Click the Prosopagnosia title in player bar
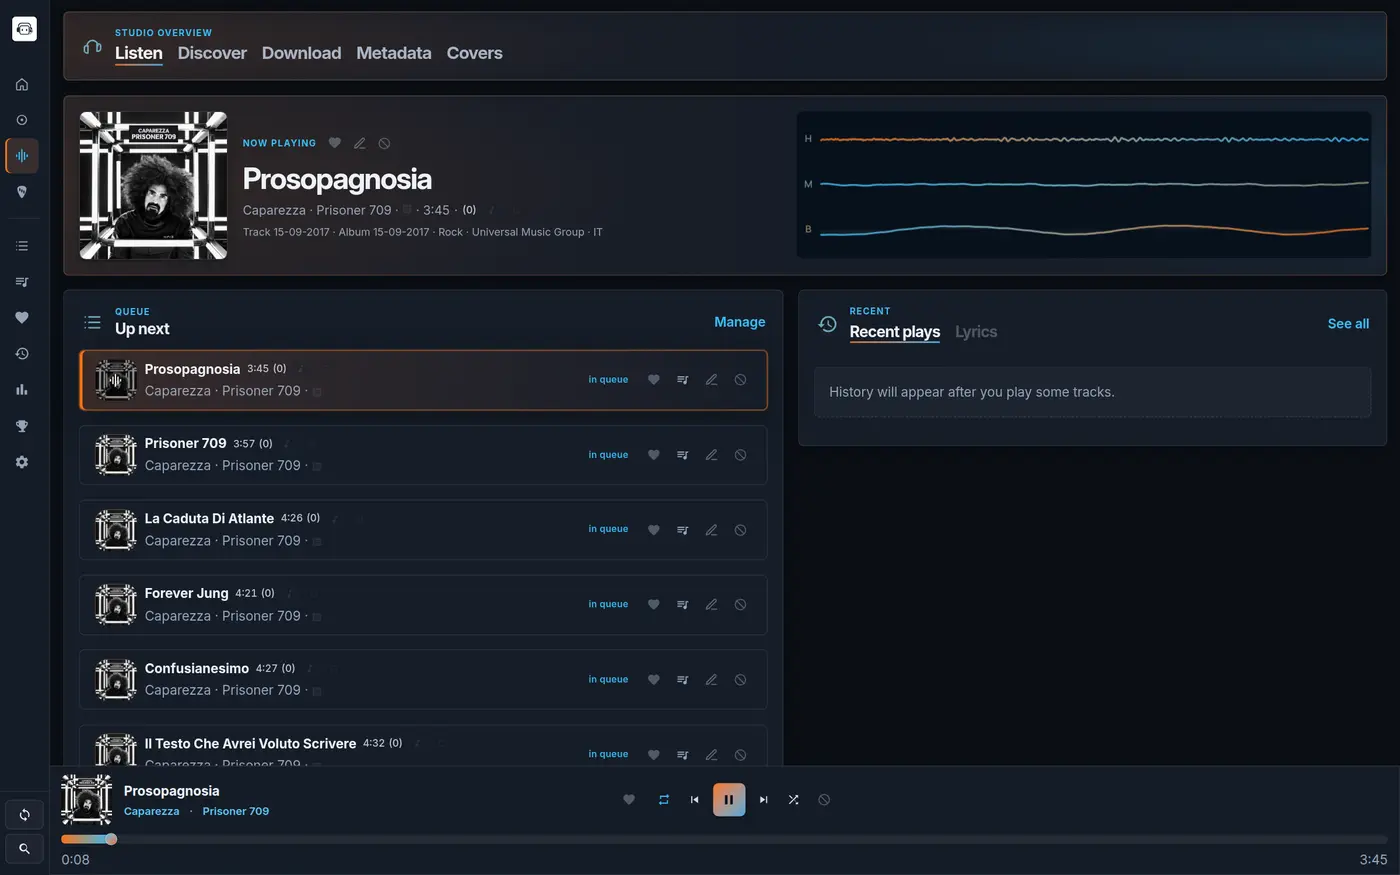The width and height of the screenshot is (1400, 875). (x=172, y=791)
